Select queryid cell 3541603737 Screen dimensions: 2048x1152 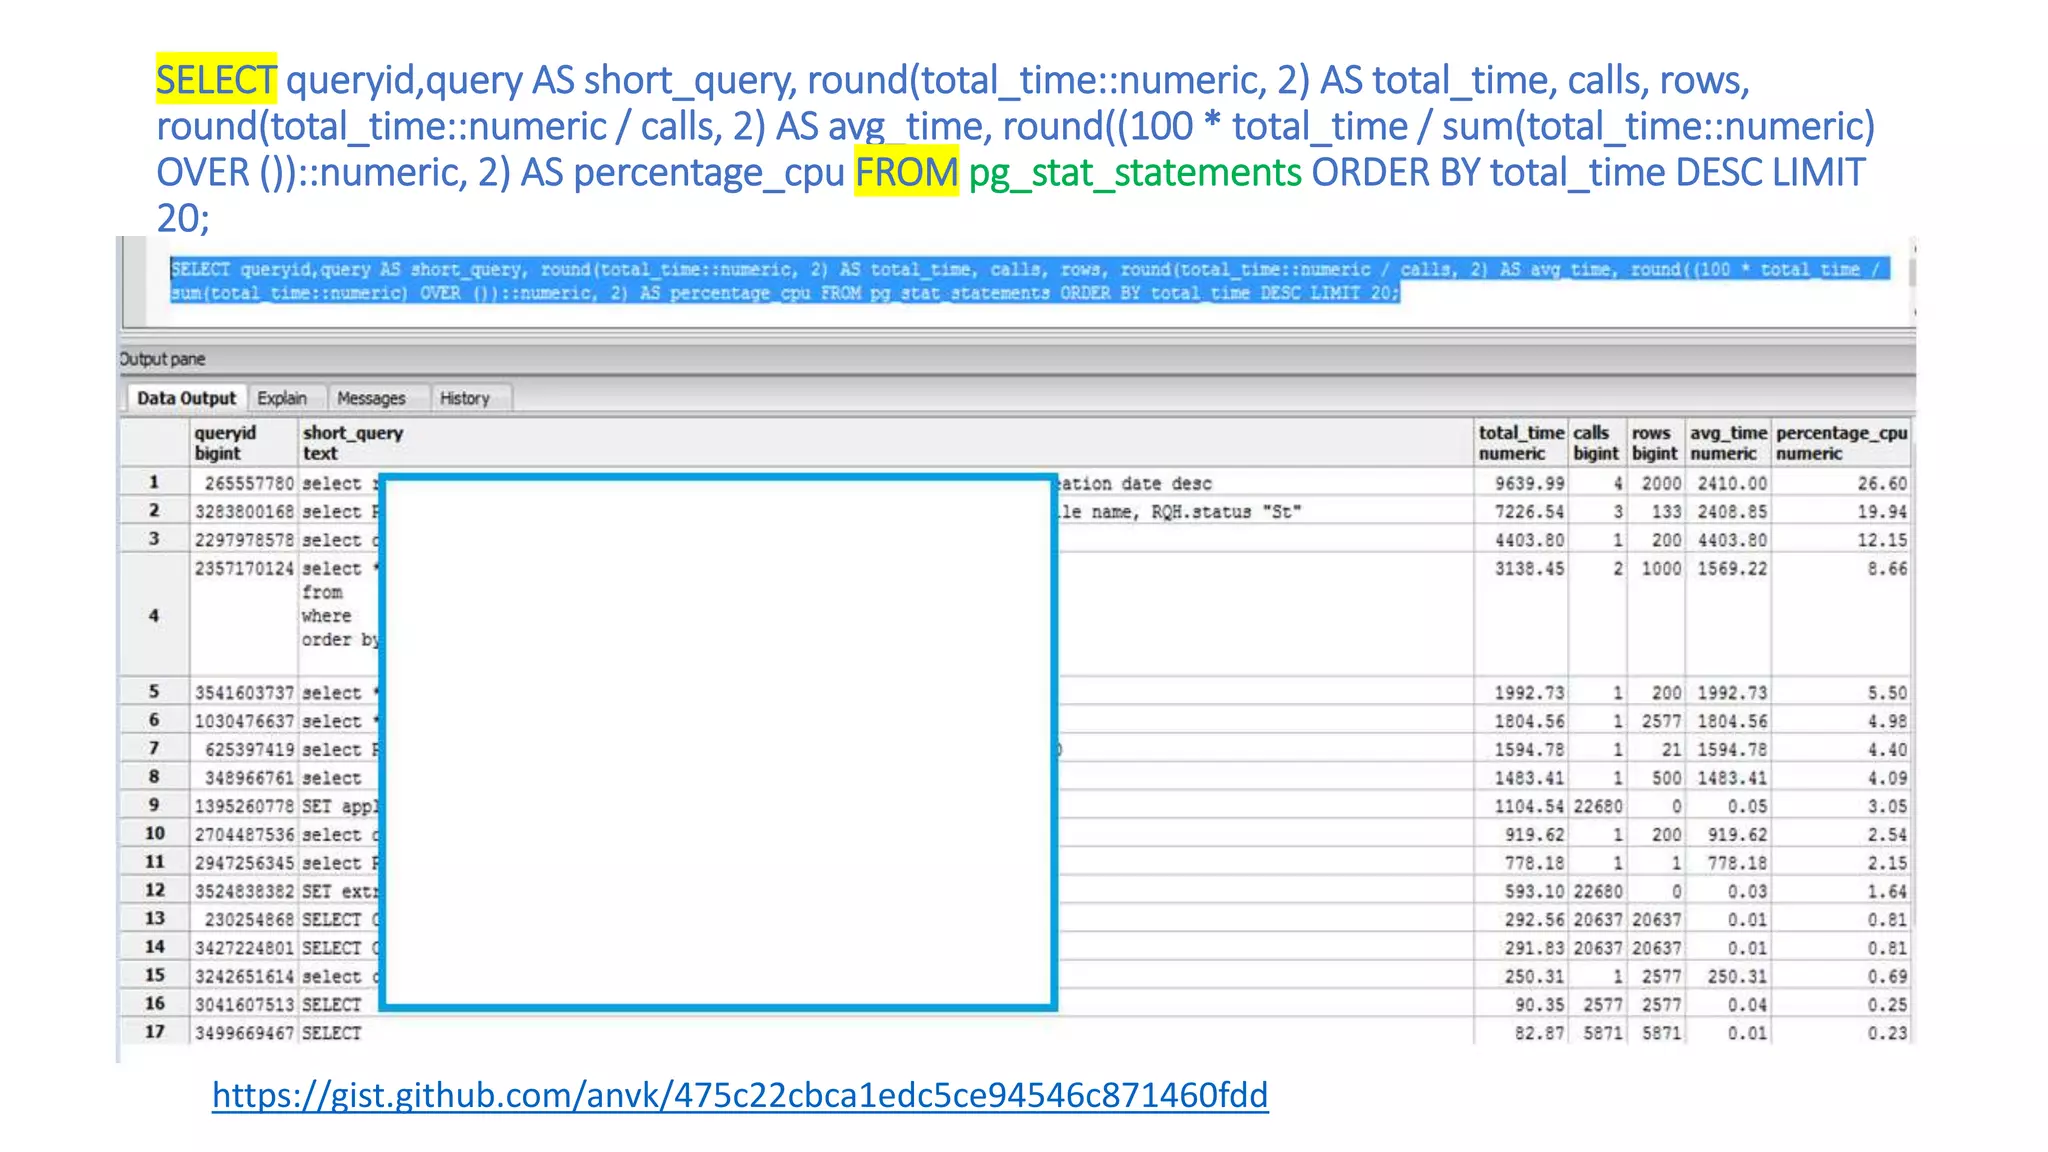click(x=244, y=692)
